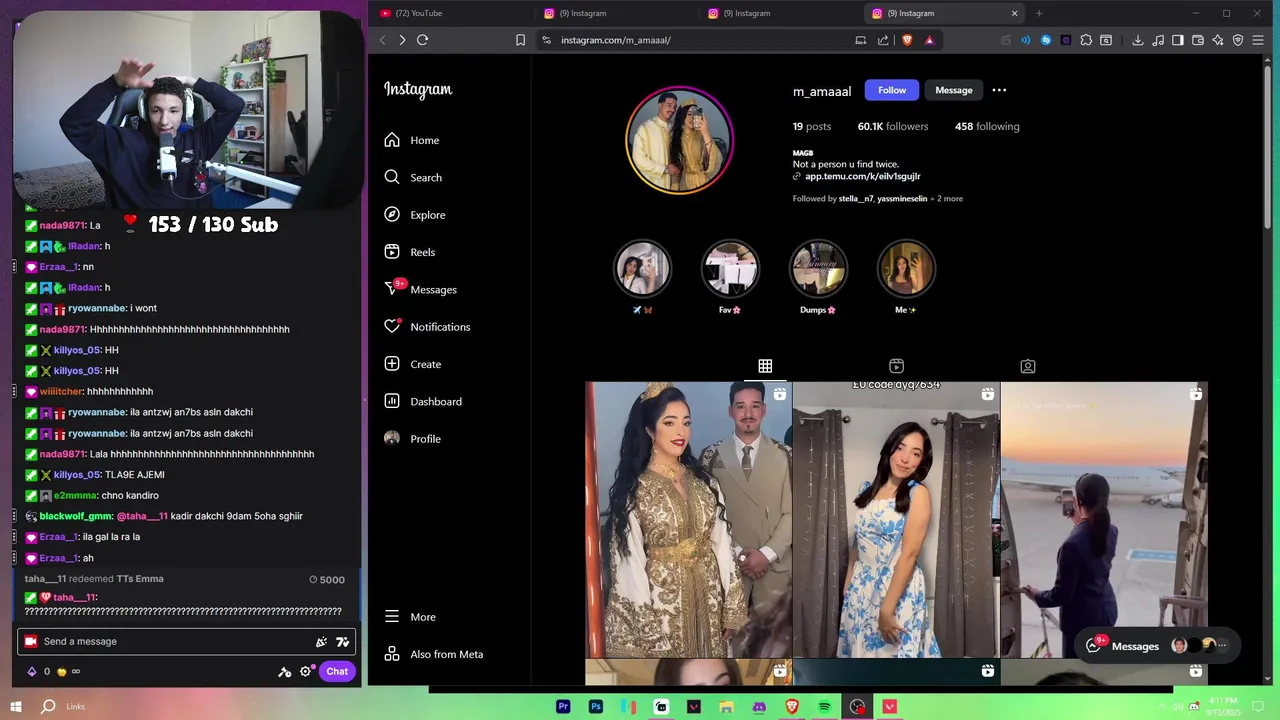
Task: Open browser Downloads
Action: click(x=1138, y=40)
